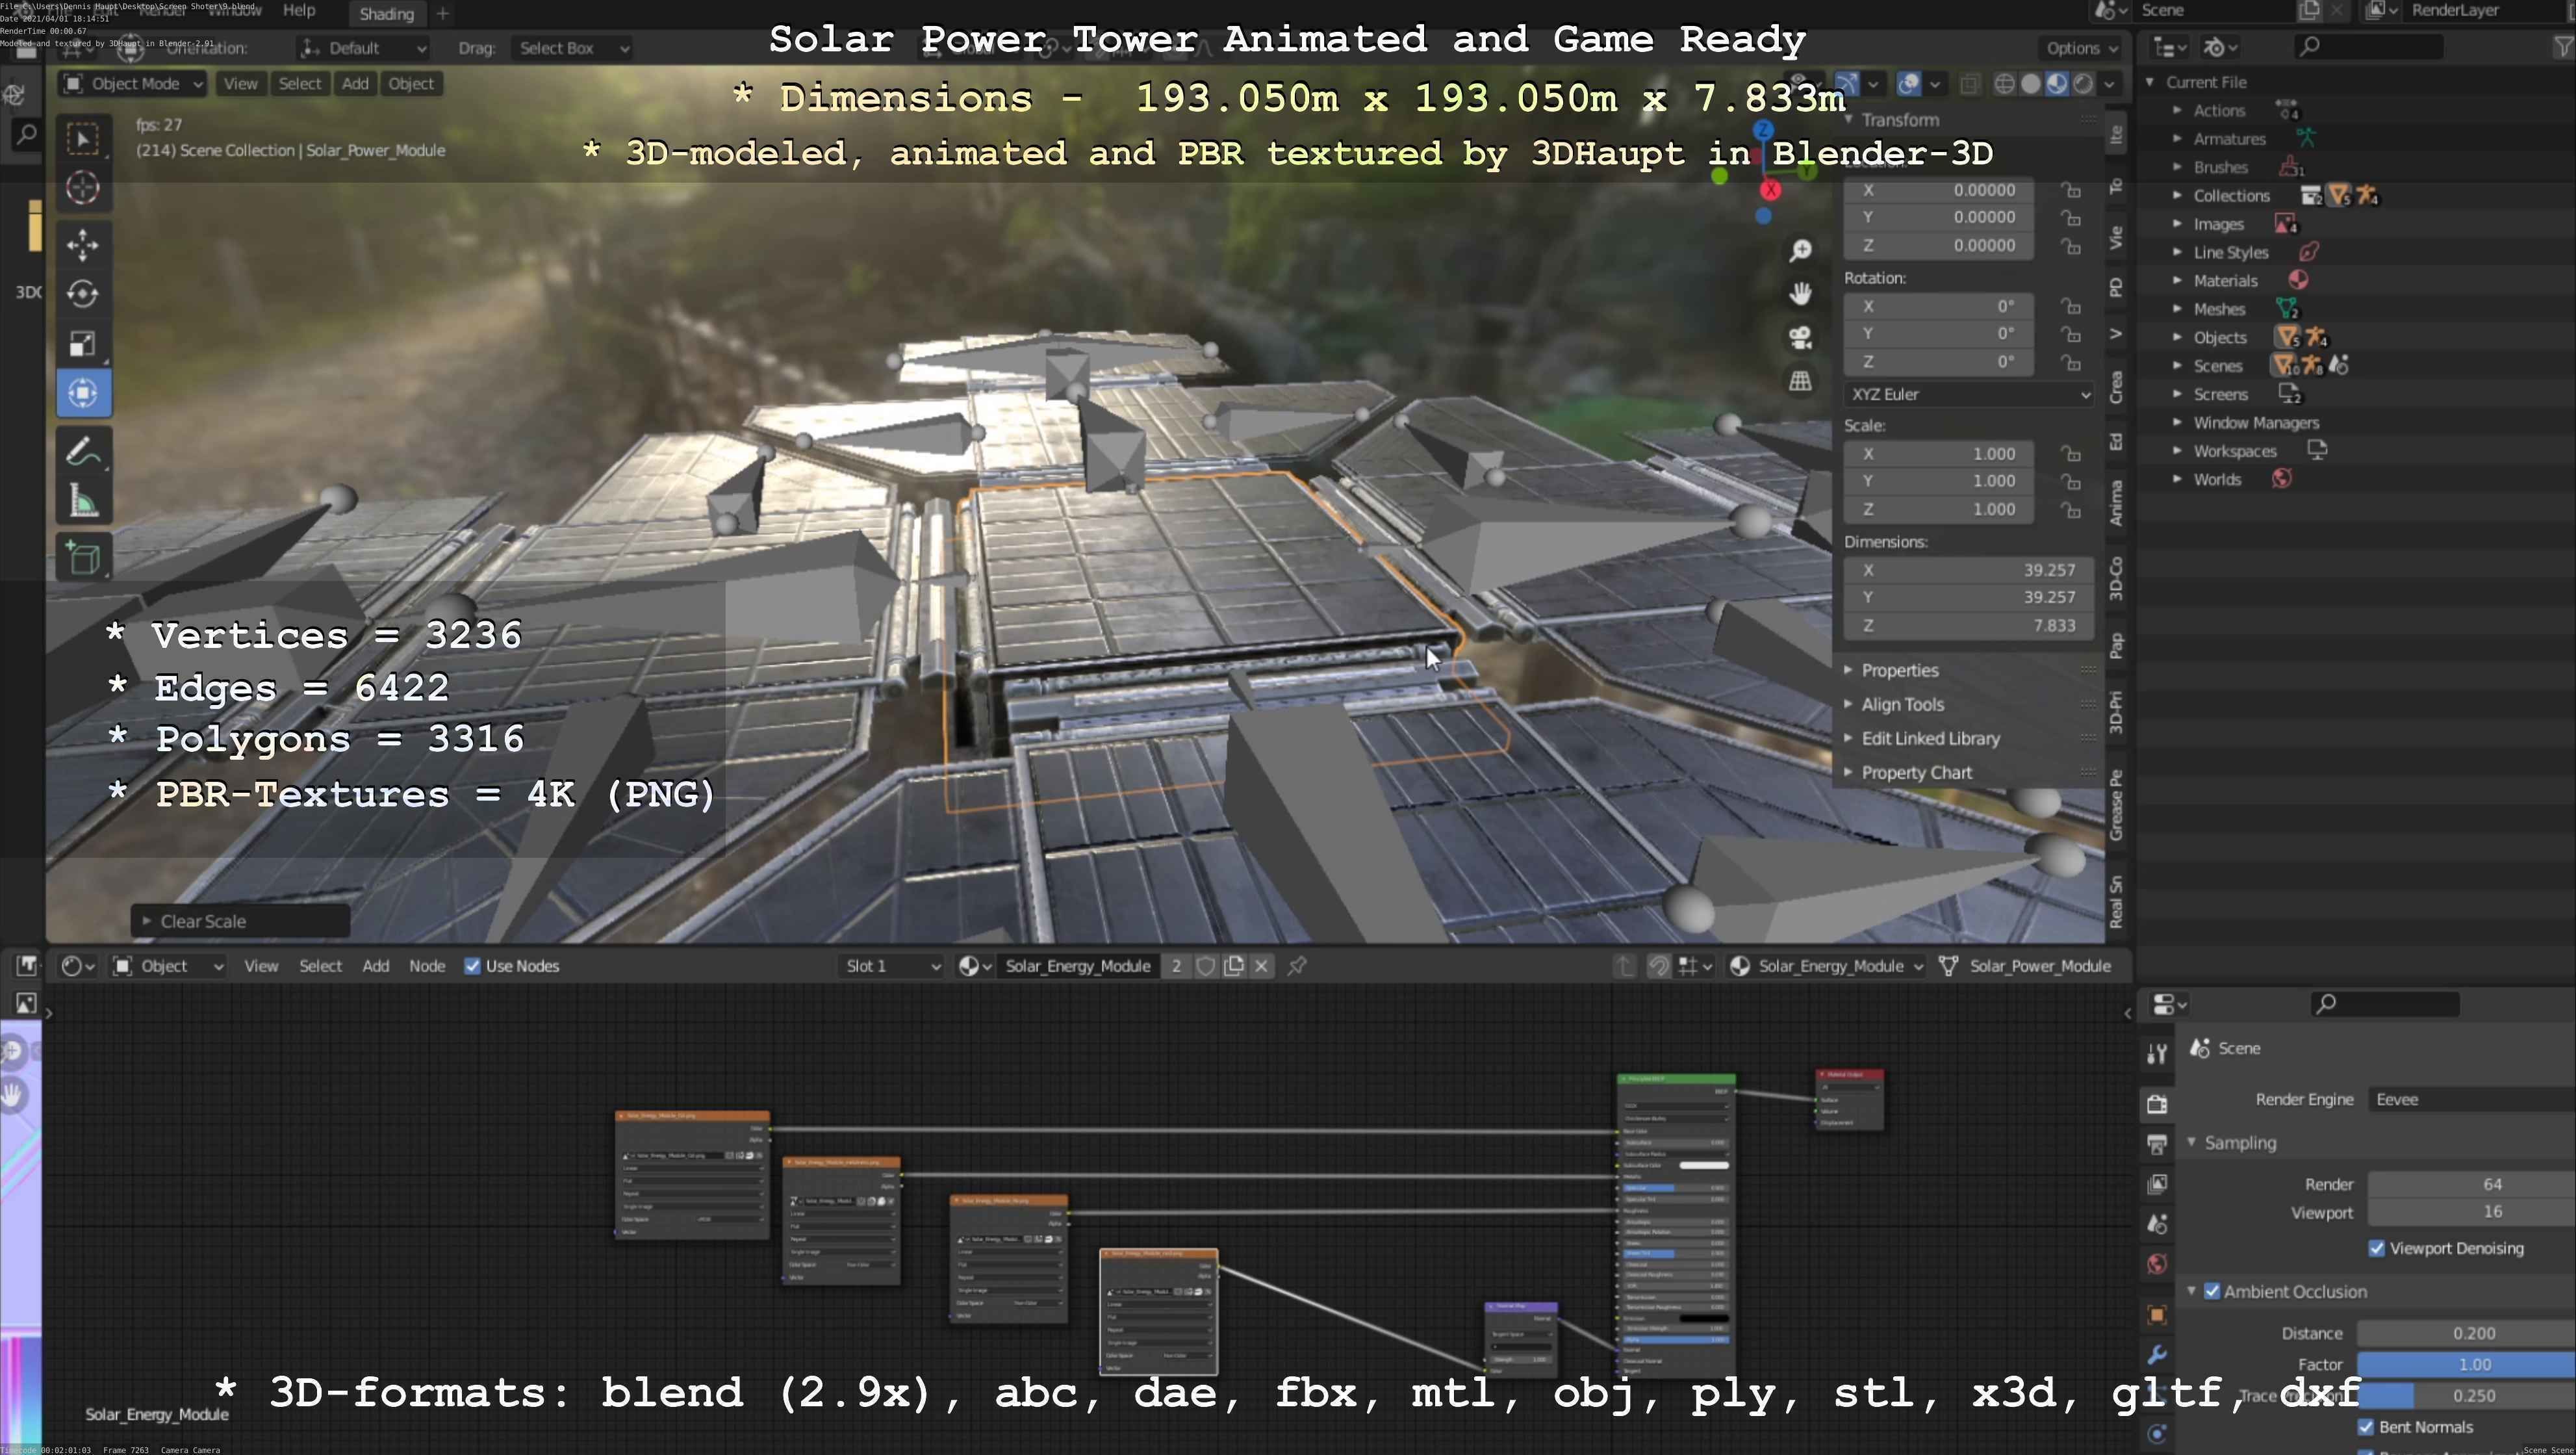Click the Add Cube tool icon

83,558
